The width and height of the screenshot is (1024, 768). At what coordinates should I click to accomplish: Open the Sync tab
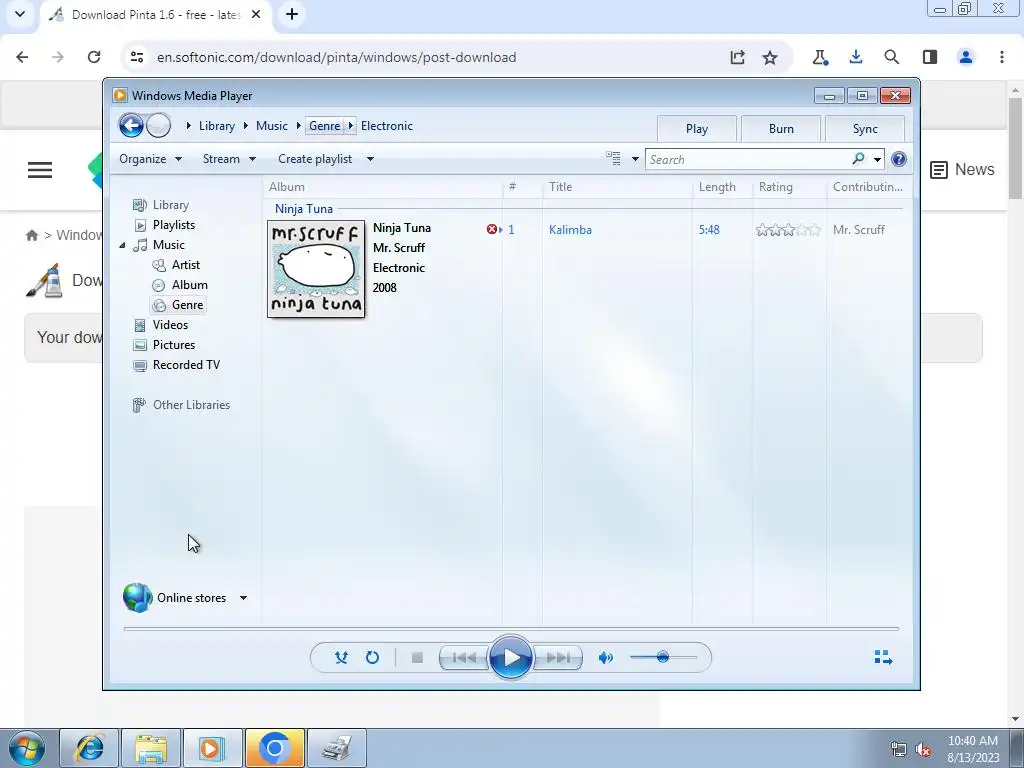click(865, 129)
